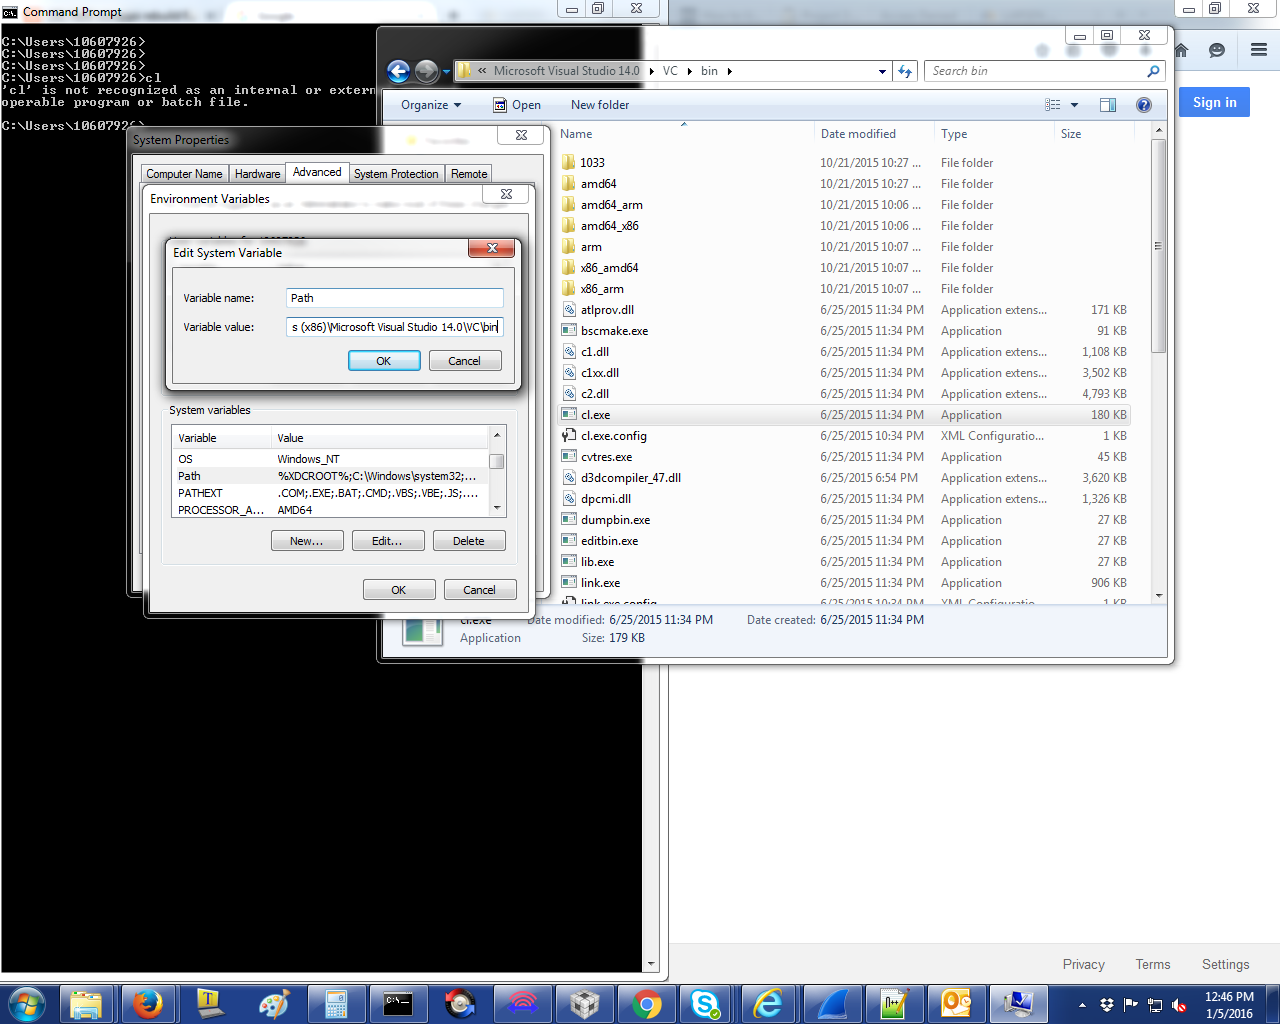Click into the Variable value field

[x=395, y=327]
